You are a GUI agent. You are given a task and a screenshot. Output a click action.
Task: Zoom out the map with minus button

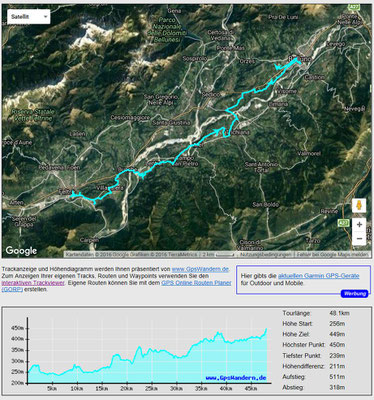(359, 239)
